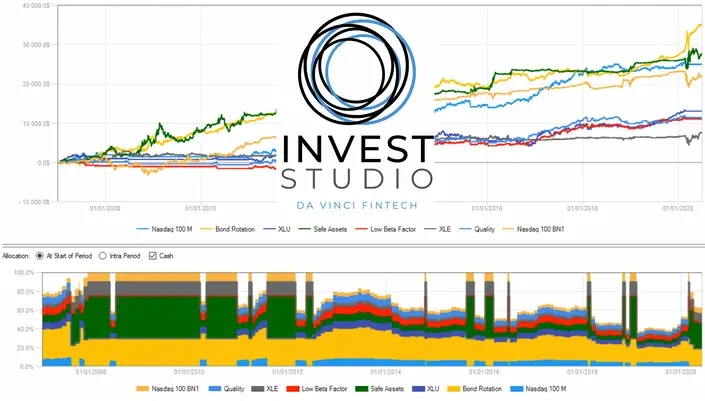Click 01/01/2018 on the allocation chart axis

click(582, 372)
